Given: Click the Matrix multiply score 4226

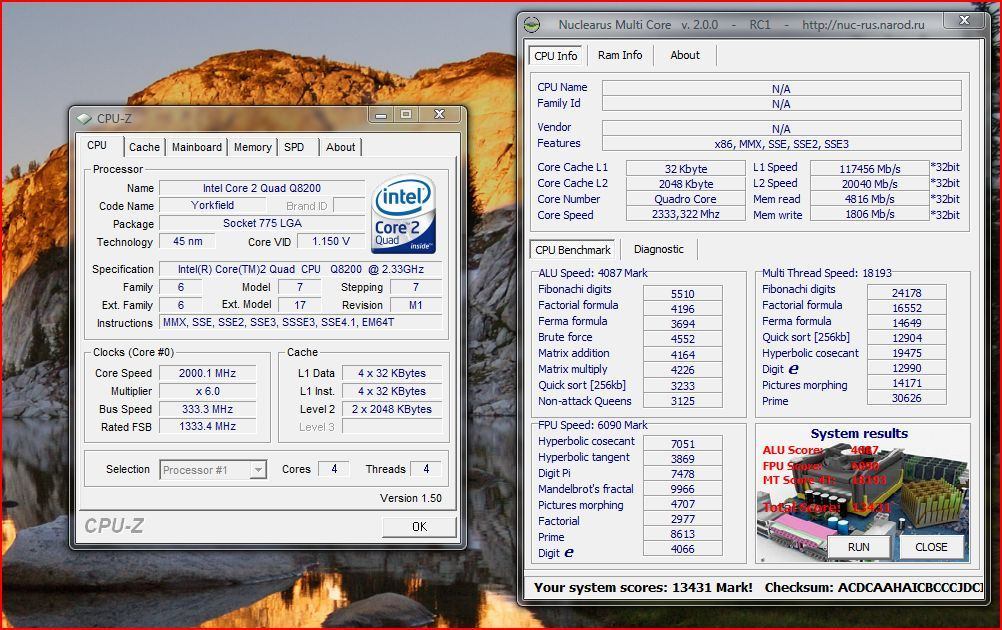Looking at the screenshot, I should 682,370.
